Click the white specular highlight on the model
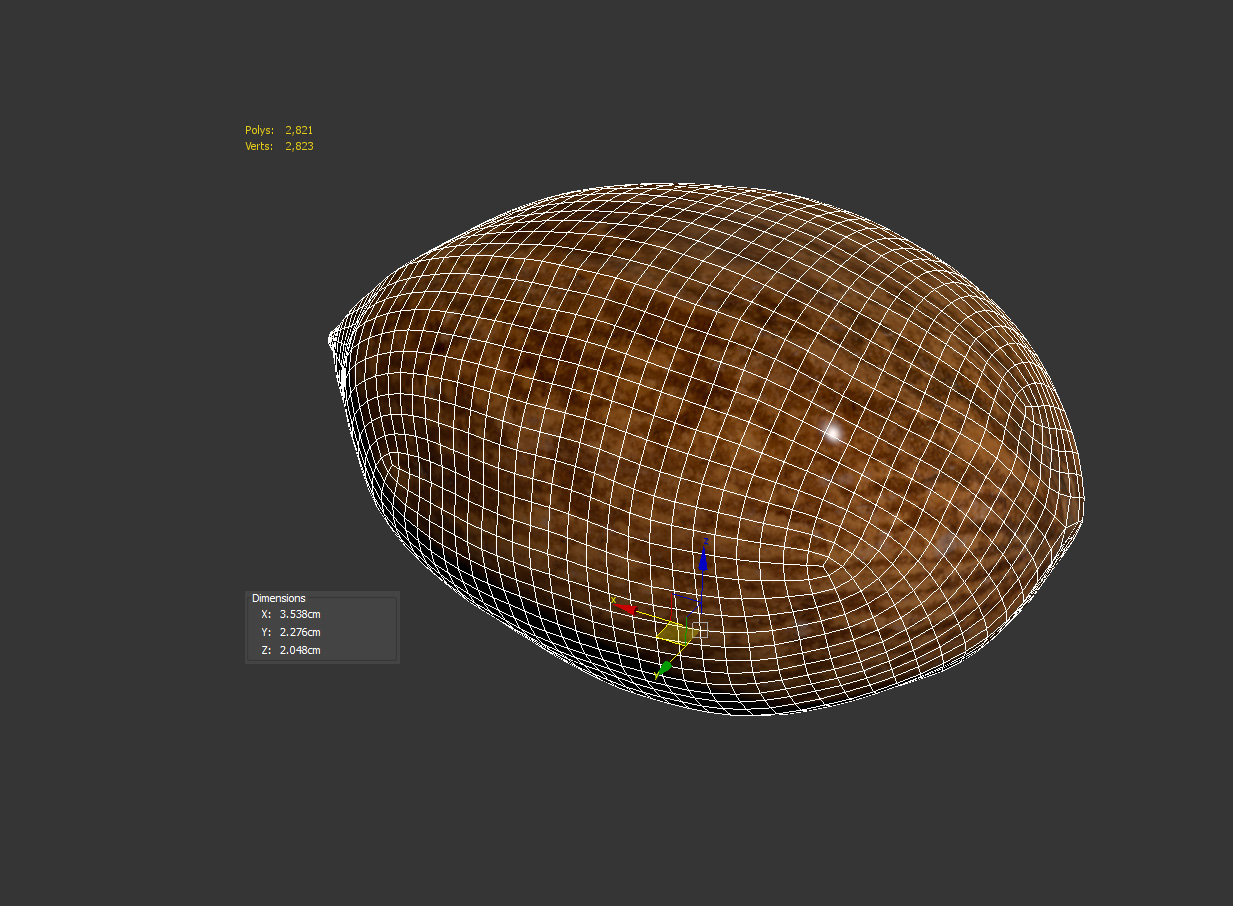1233x906 pixels. (832, 432)
